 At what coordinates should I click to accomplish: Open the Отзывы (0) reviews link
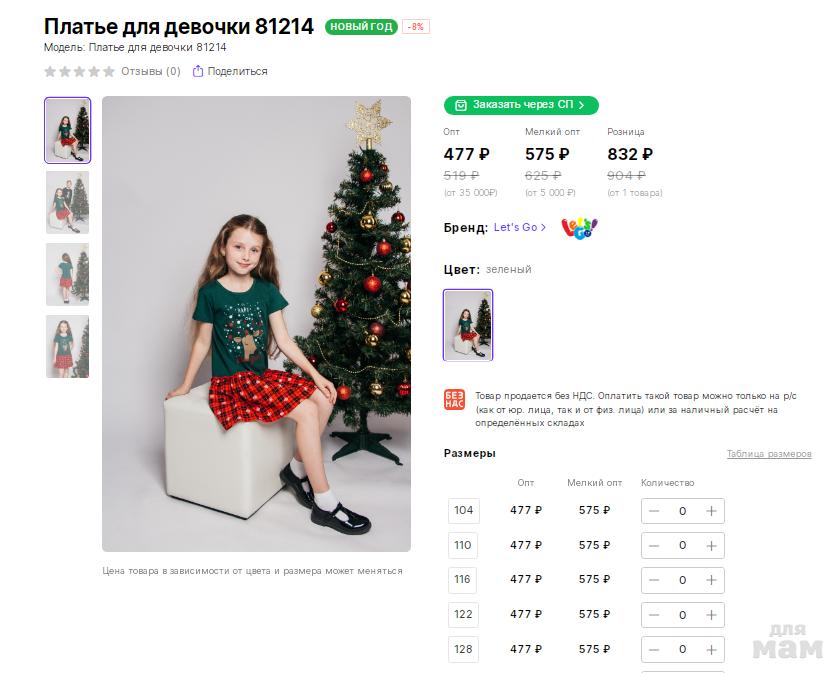point(150,71)
